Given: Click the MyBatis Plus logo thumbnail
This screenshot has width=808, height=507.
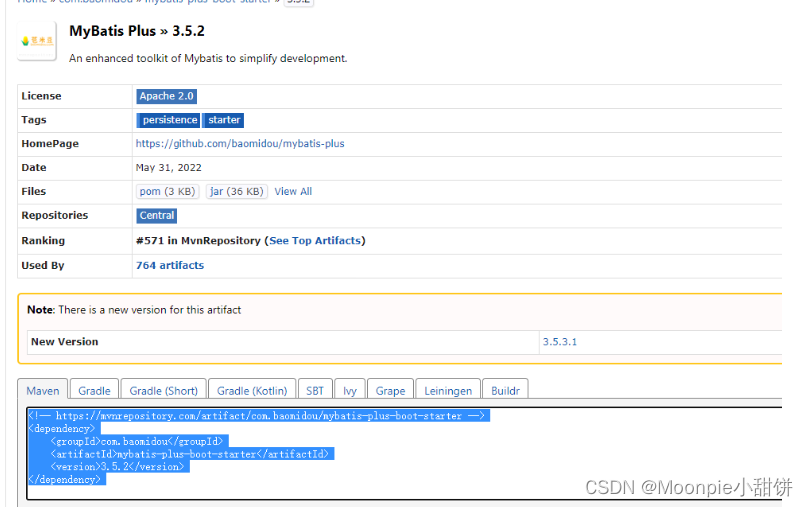Looking at the screenshot, I should coord(37,41).
